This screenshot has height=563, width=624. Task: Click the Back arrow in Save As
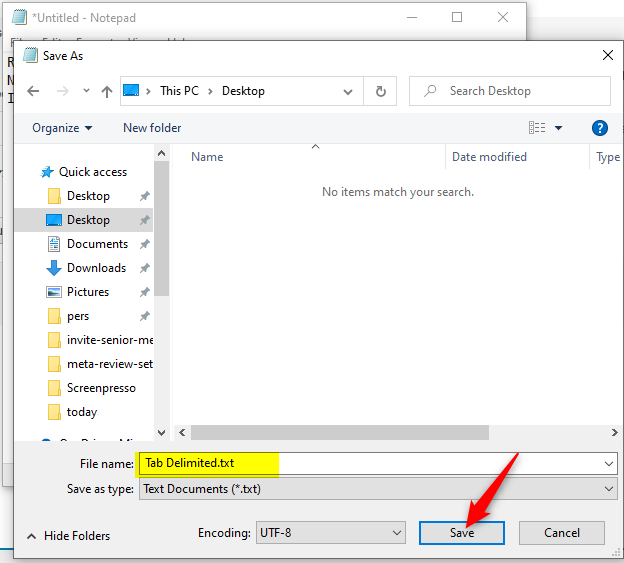pos(33,91)
